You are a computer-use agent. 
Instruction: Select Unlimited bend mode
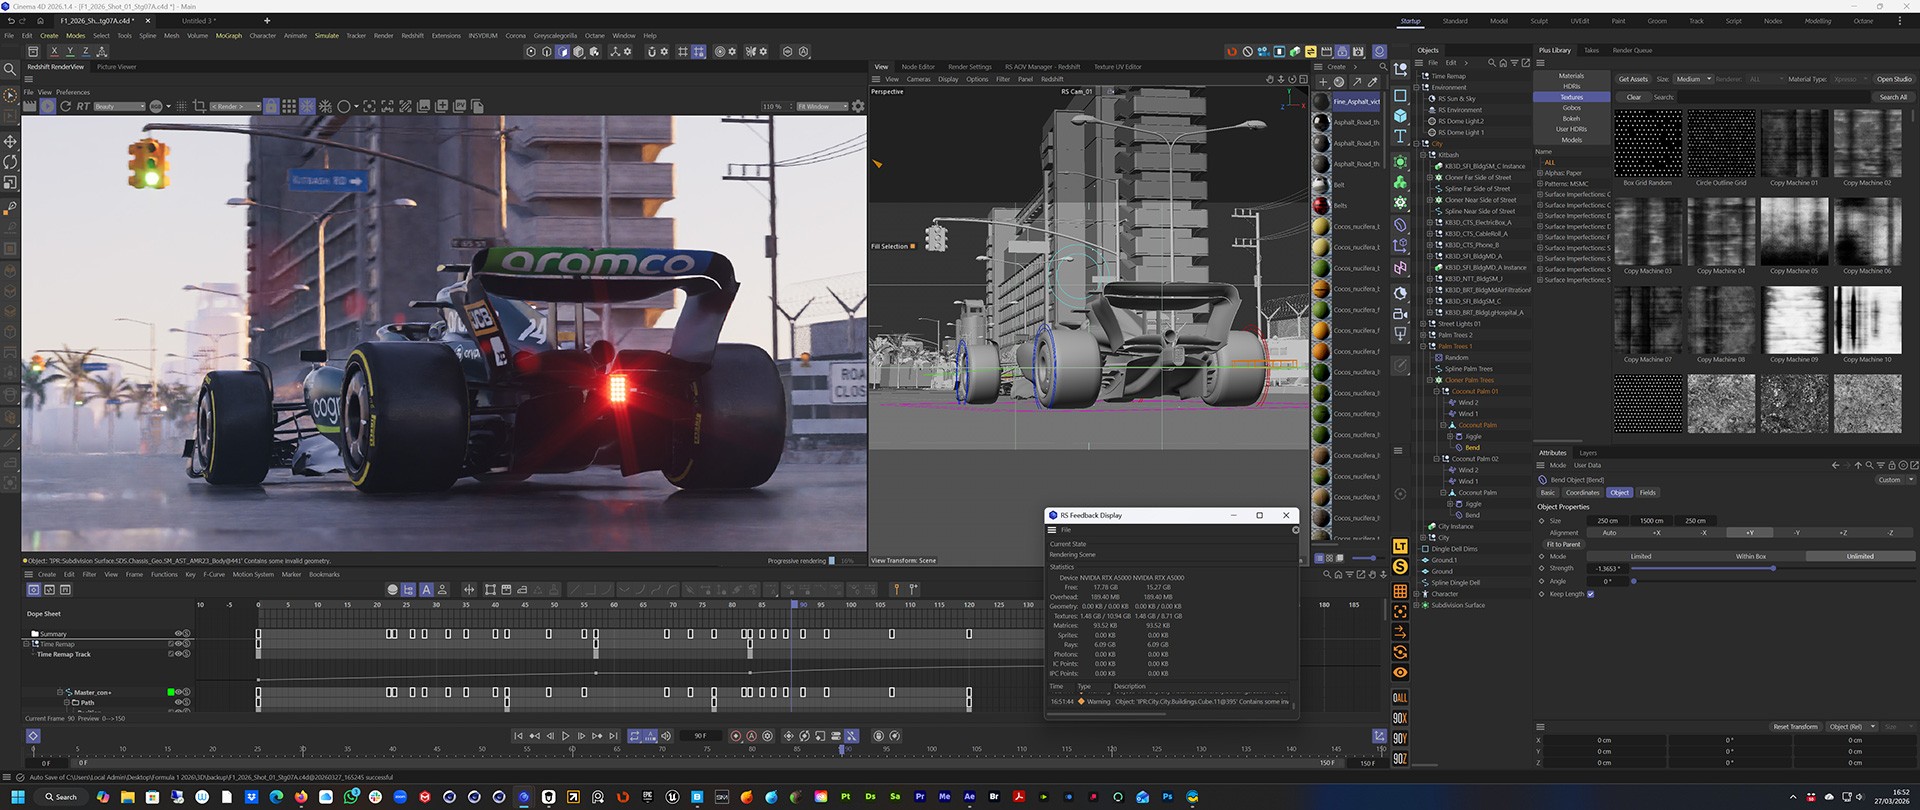pos(1859,556)
